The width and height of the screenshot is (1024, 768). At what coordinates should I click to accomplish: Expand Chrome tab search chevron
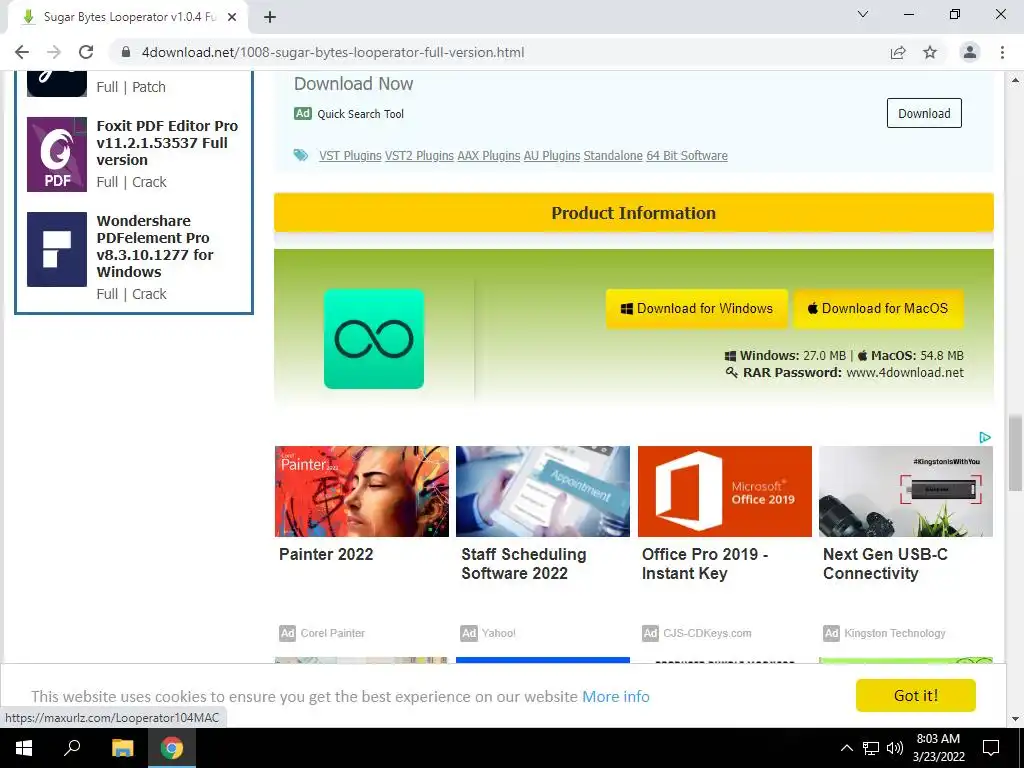[863, 14]
